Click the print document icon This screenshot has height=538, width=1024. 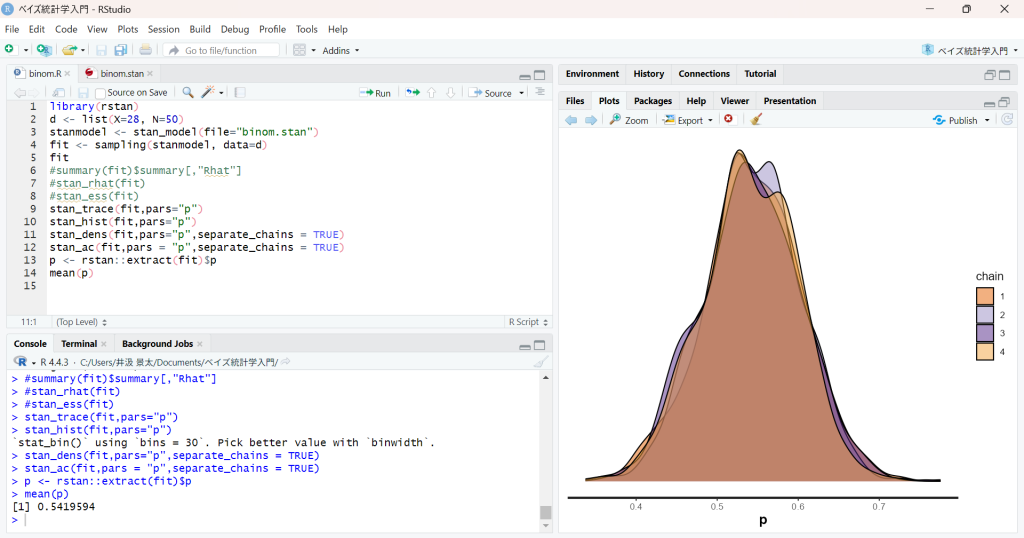146,50
